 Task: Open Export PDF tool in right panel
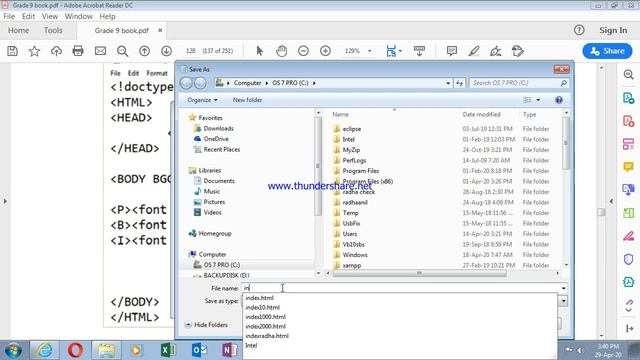click(x=629, y=98)
